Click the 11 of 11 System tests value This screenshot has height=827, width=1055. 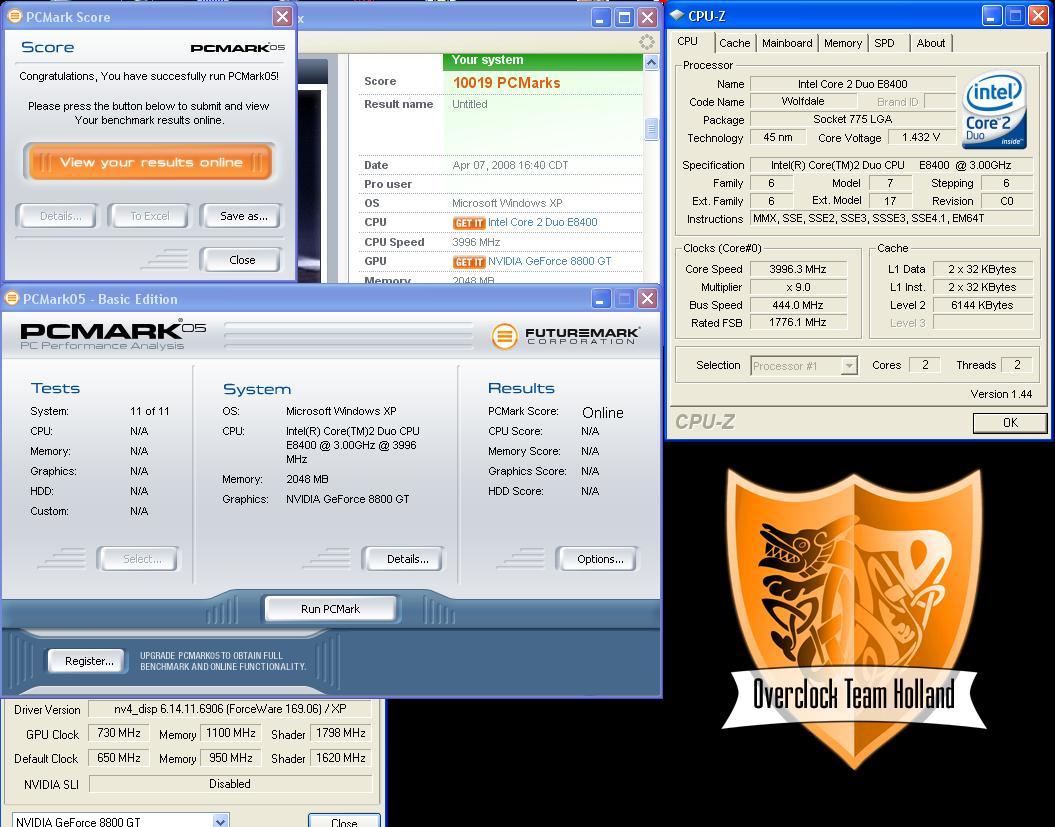coord(149,411)
